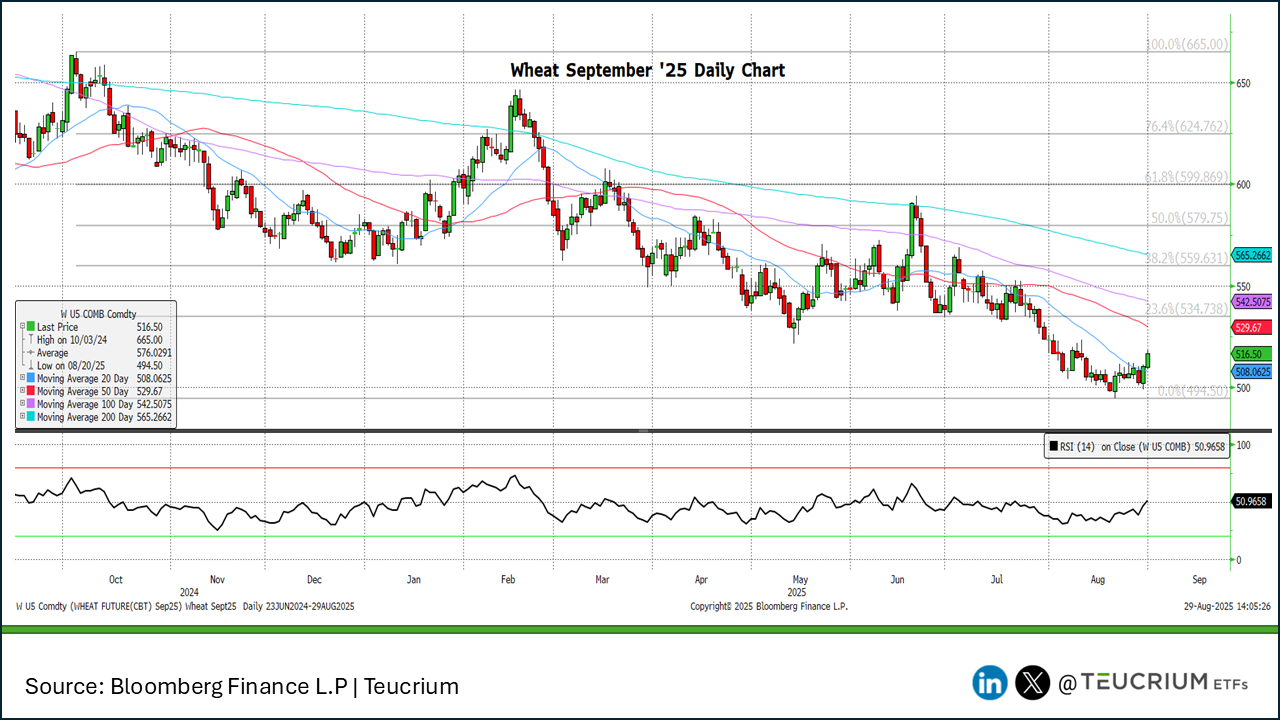Image resolution: width=1280 pixels, height=720 pixels.
Task: Click the 'Source: Bloomberg Finance L.P | Teucrium' text
Action: (x=242, y=686)
